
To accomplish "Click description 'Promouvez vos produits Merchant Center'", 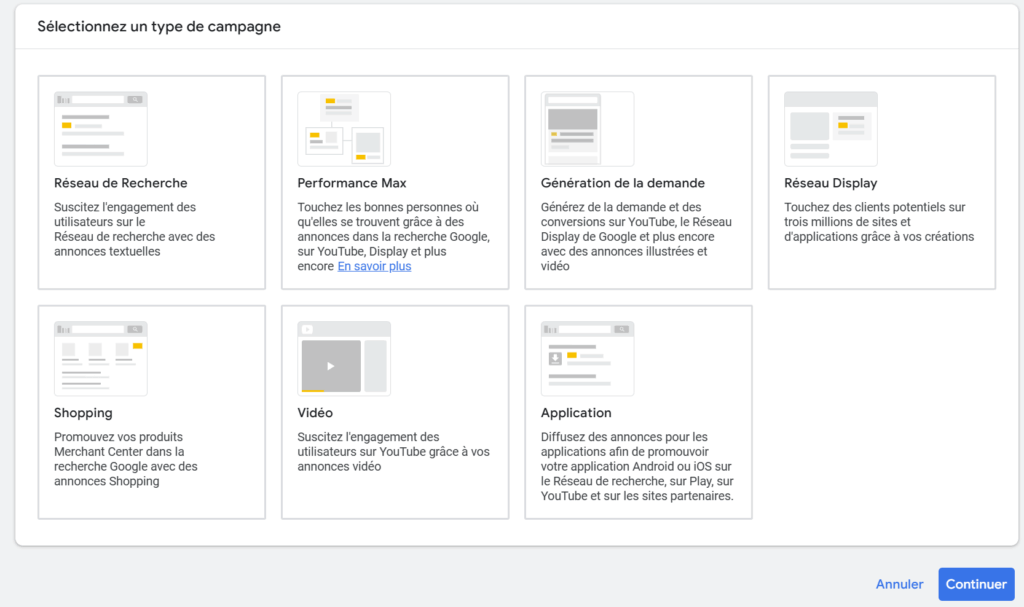I will 126,459.
